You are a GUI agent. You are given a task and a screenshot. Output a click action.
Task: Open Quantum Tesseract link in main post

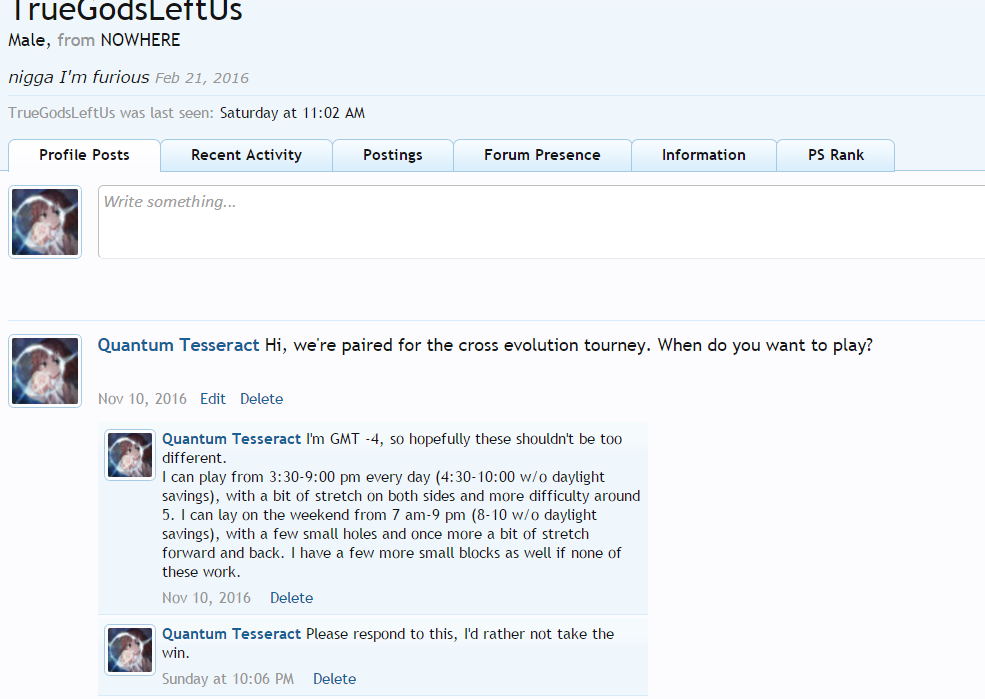(x=178, y=345)
